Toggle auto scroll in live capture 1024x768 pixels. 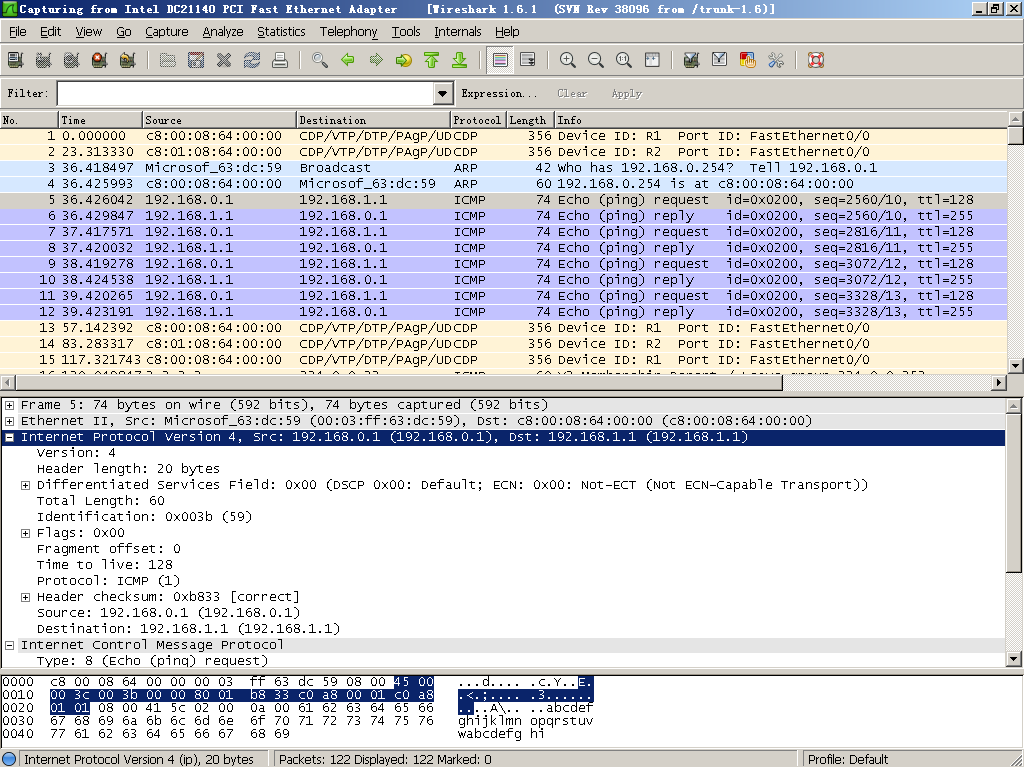528,61
